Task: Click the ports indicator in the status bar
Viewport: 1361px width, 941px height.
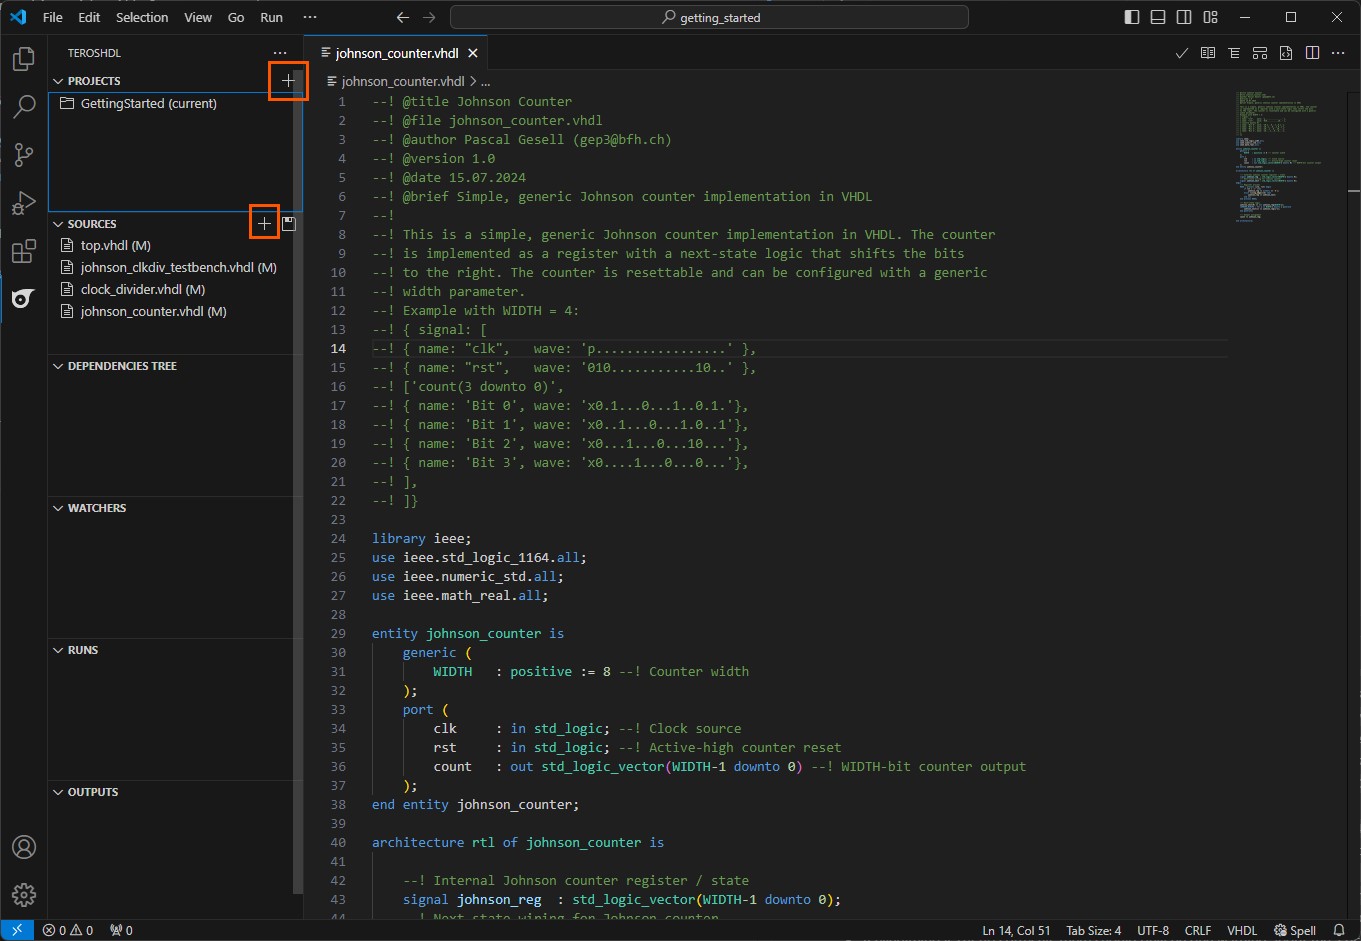Action: click(x=121, y=930)
